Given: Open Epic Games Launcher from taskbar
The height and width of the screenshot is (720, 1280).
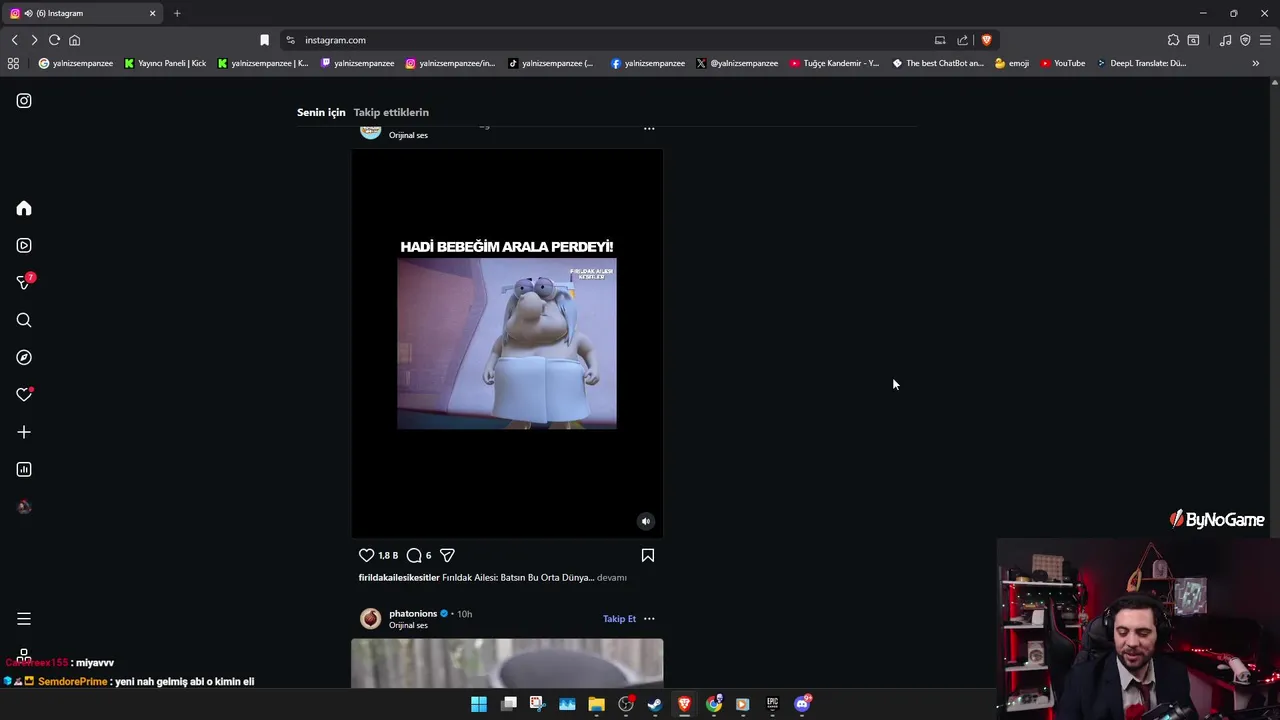Looking at the screenshot, I should pos(772,704).
